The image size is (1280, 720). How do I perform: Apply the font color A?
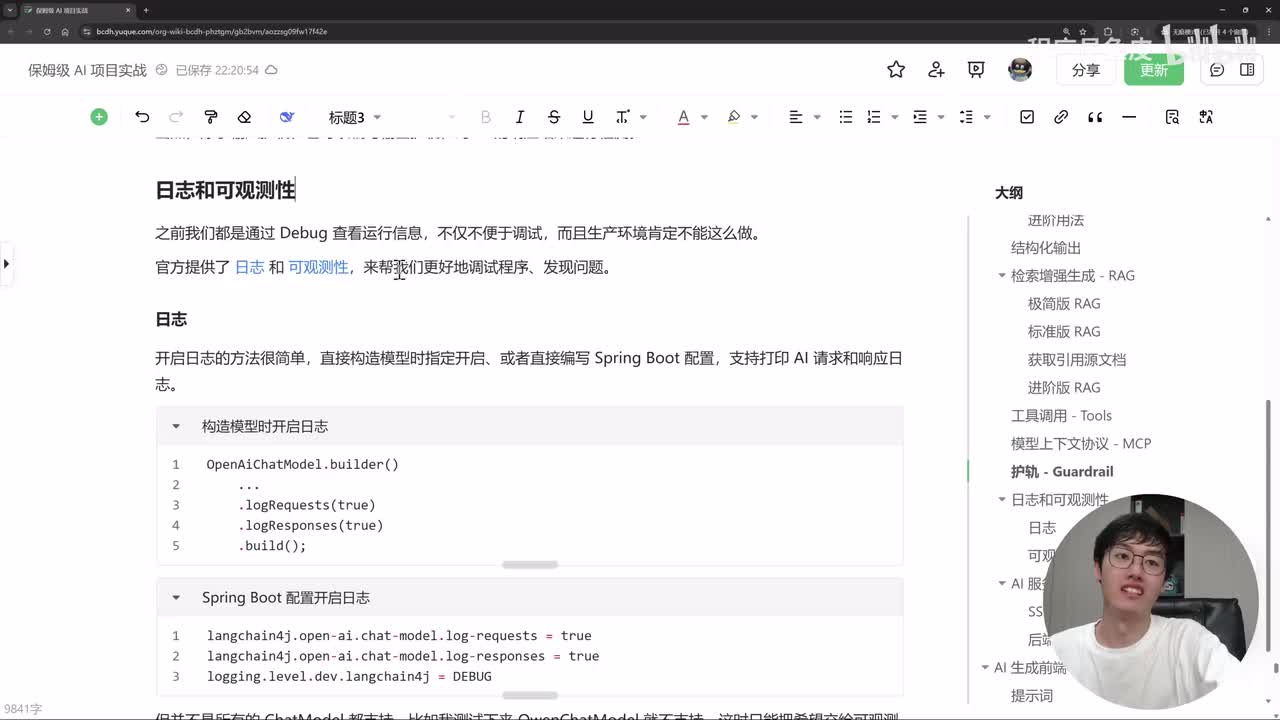point(684,117)
